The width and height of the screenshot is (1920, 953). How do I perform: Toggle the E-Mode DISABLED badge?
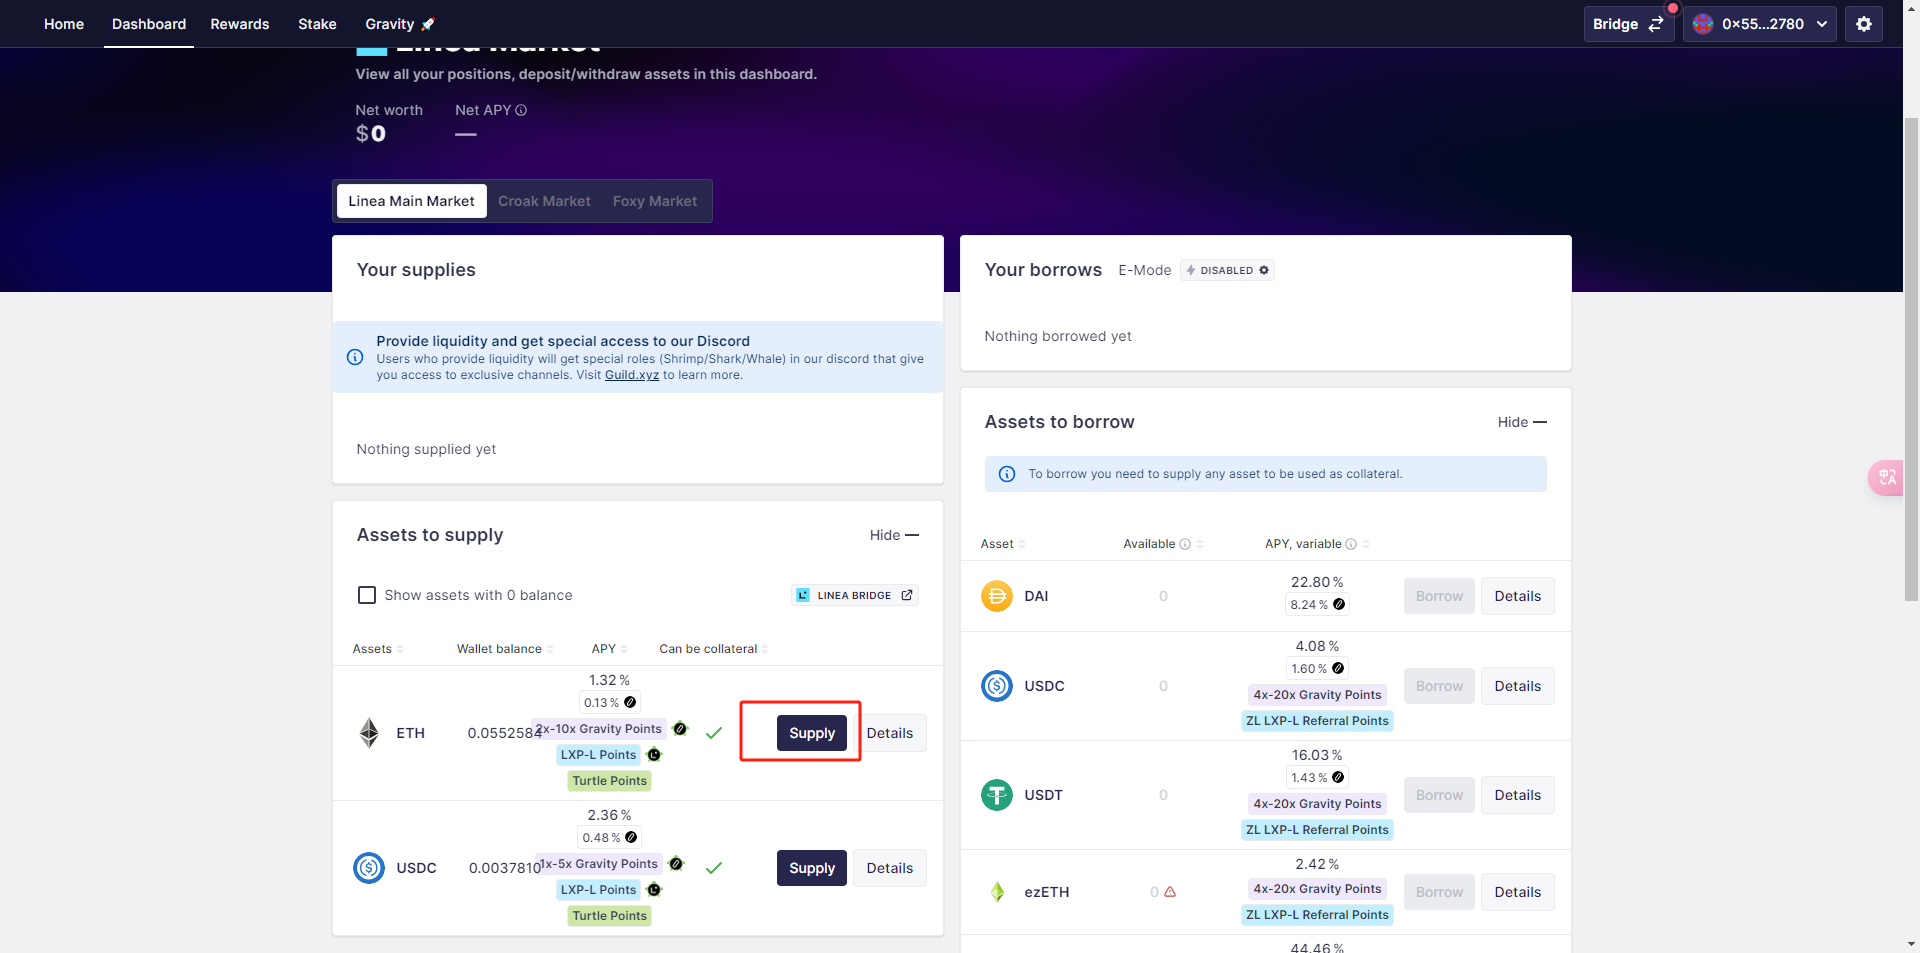1227,270
